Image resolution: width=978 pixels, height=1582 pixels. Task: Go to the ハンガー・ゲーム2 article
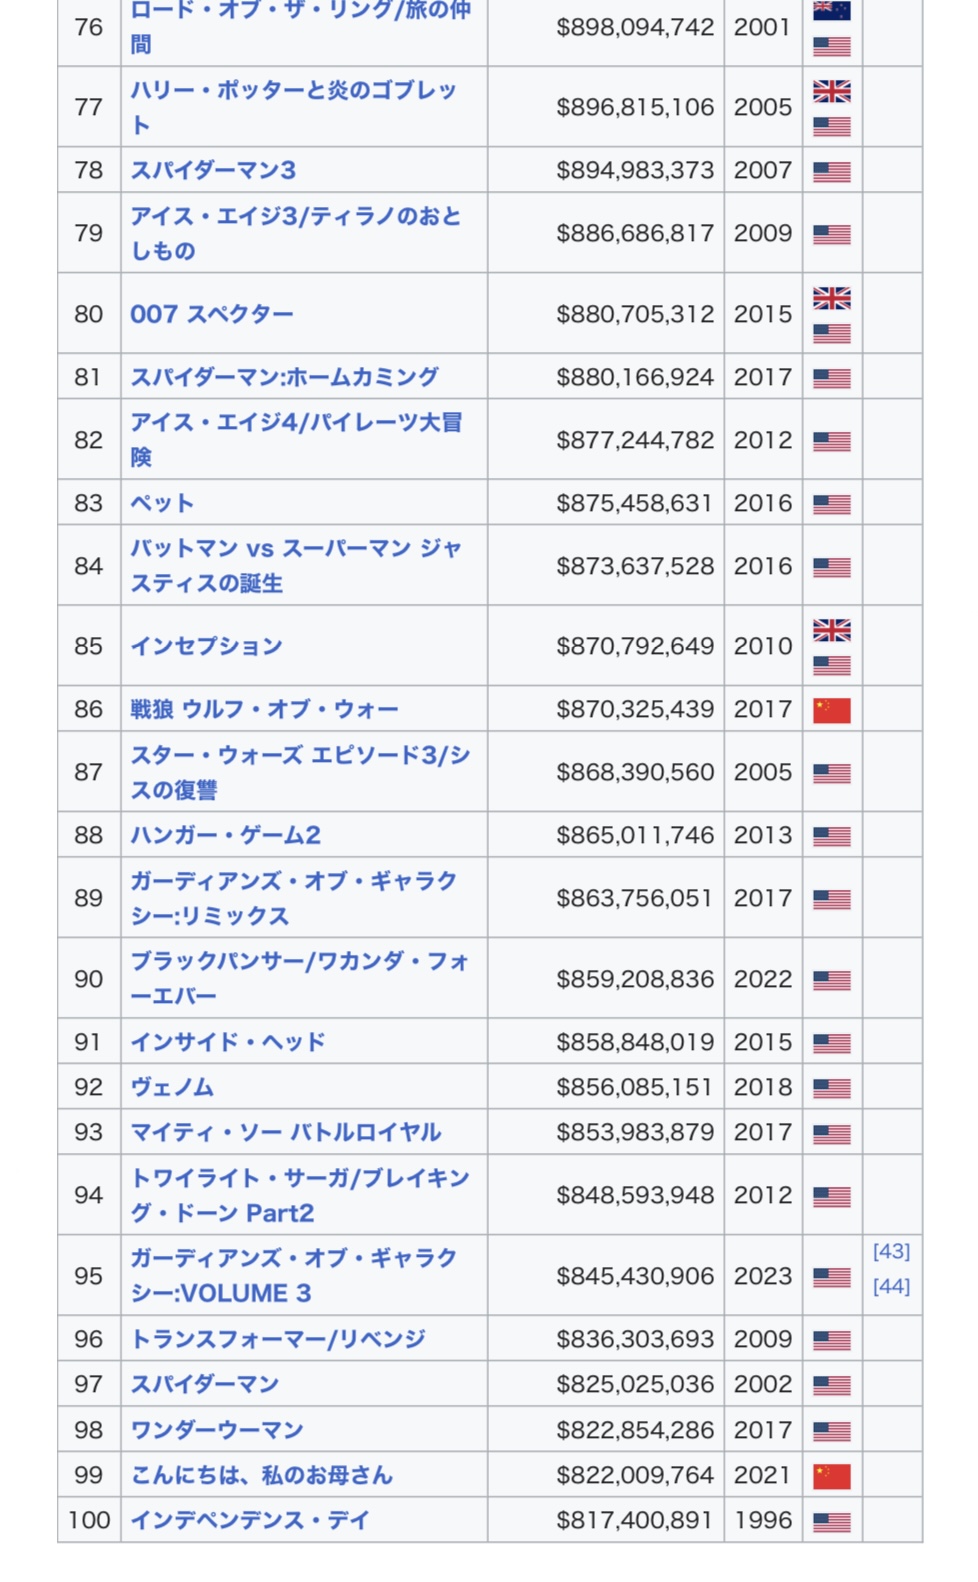(x=225, y=835)
